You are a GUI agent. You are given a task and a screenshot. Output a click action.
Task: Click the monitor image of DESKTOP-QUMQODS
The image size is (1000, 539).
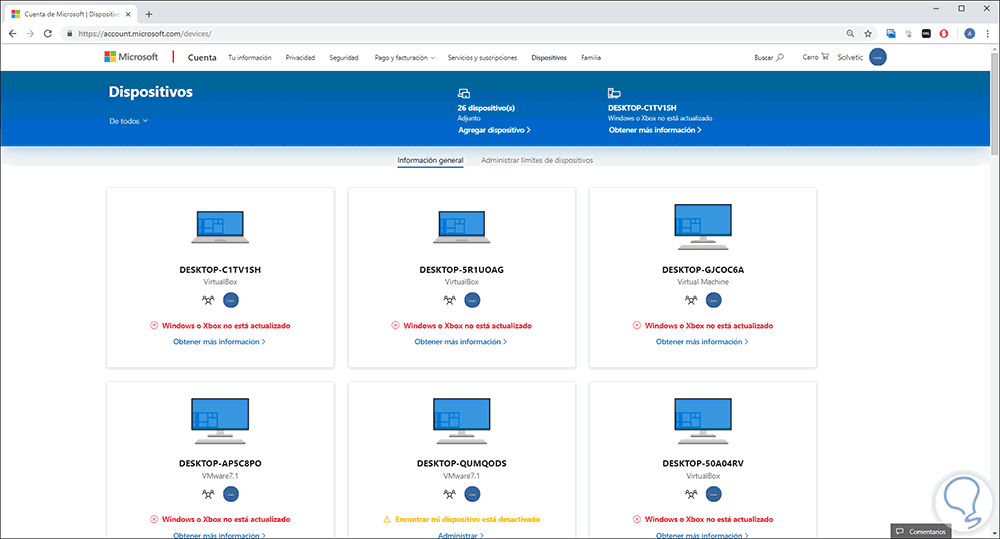[462, 421]
